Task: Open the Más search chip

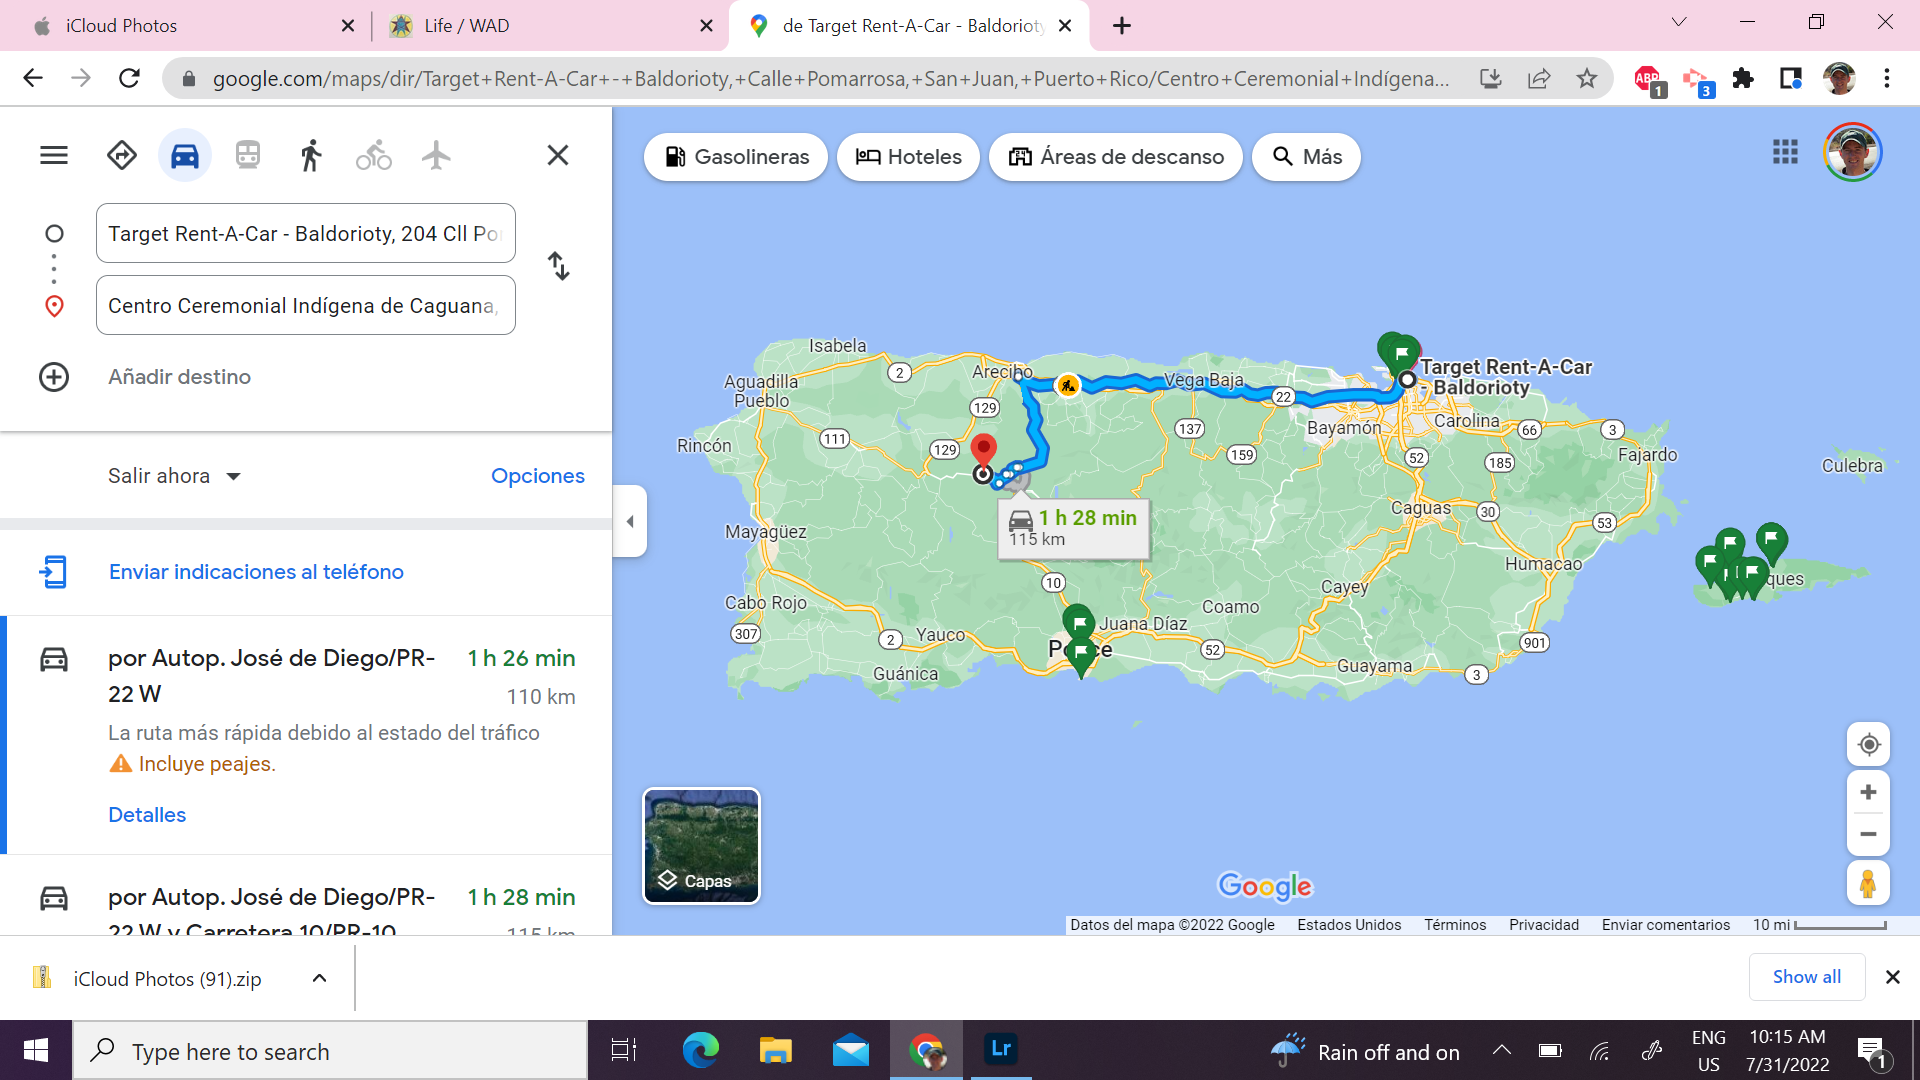Action: (1306, 157)
